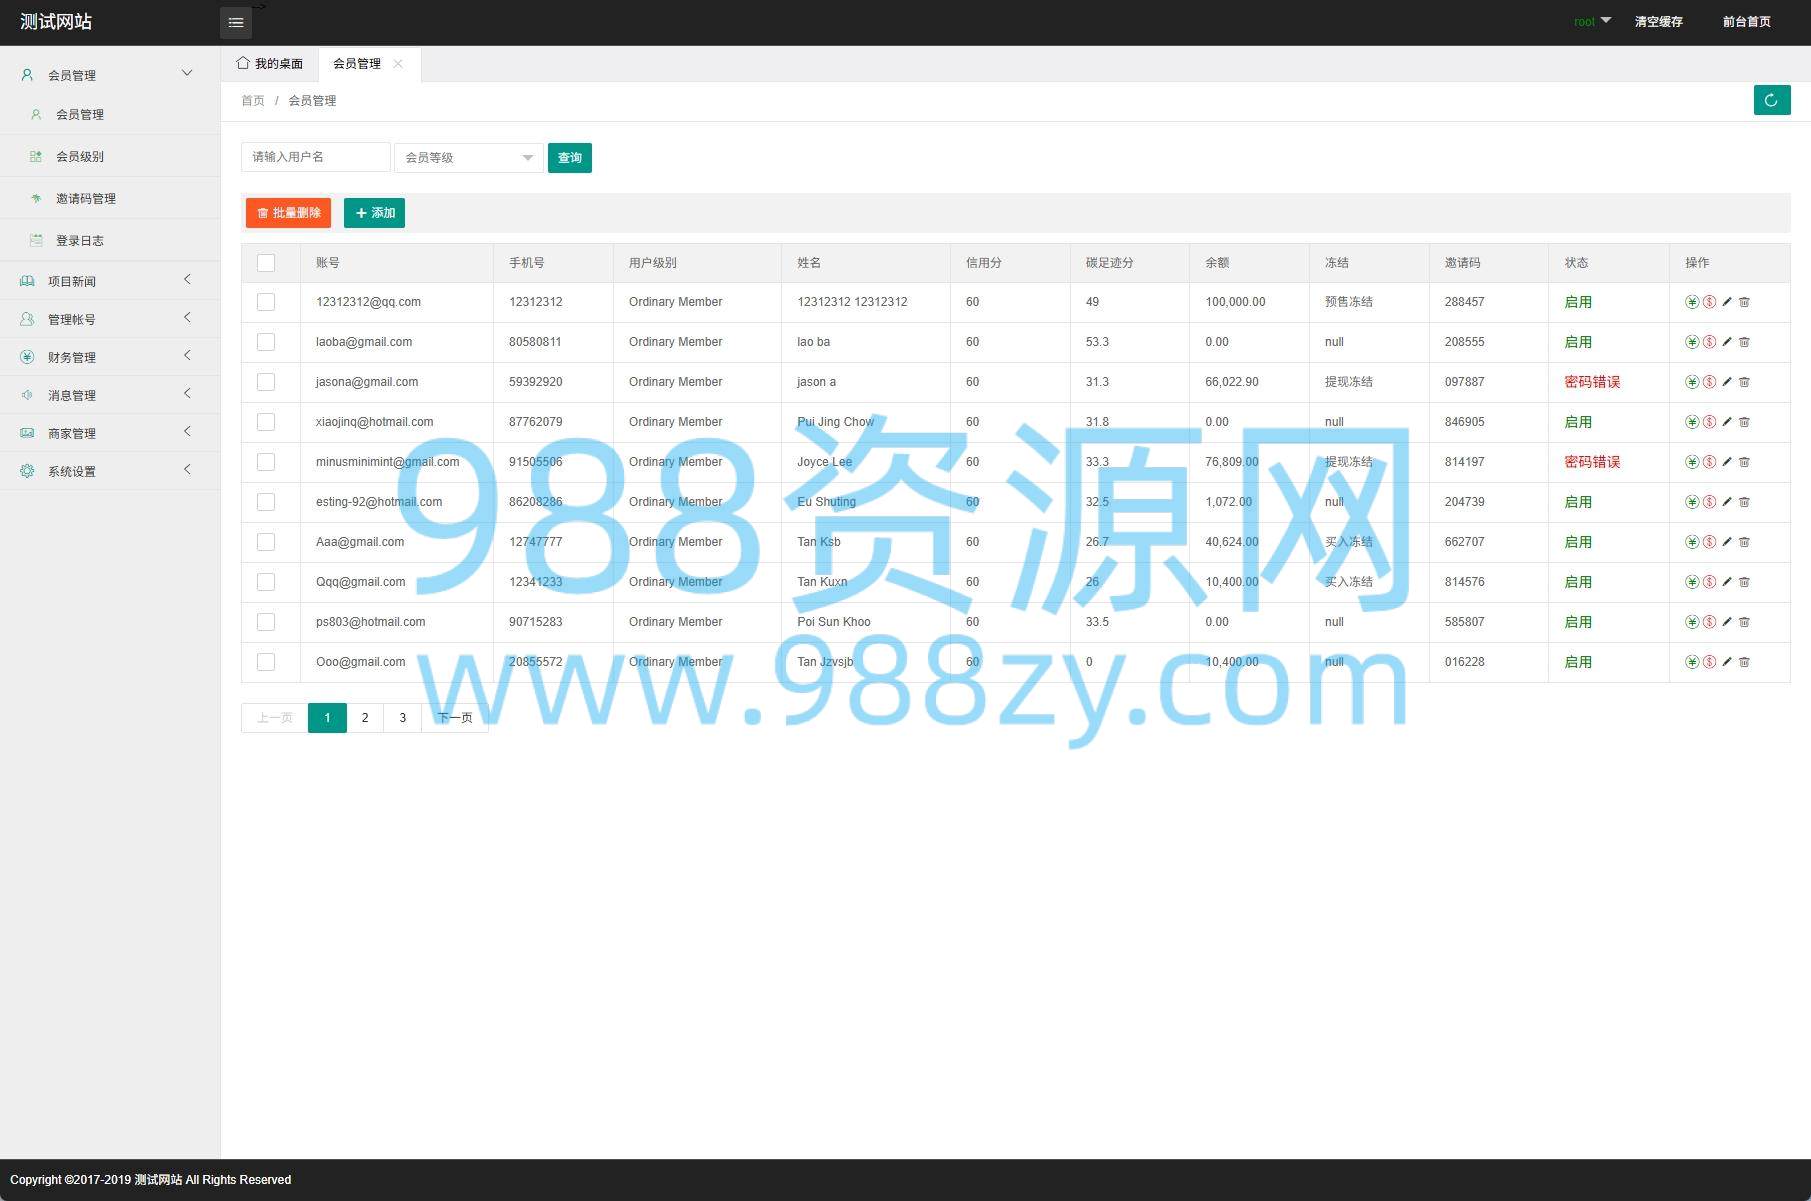
Task: Open the 会员等级 dropdown
Action: pos(468,158)
